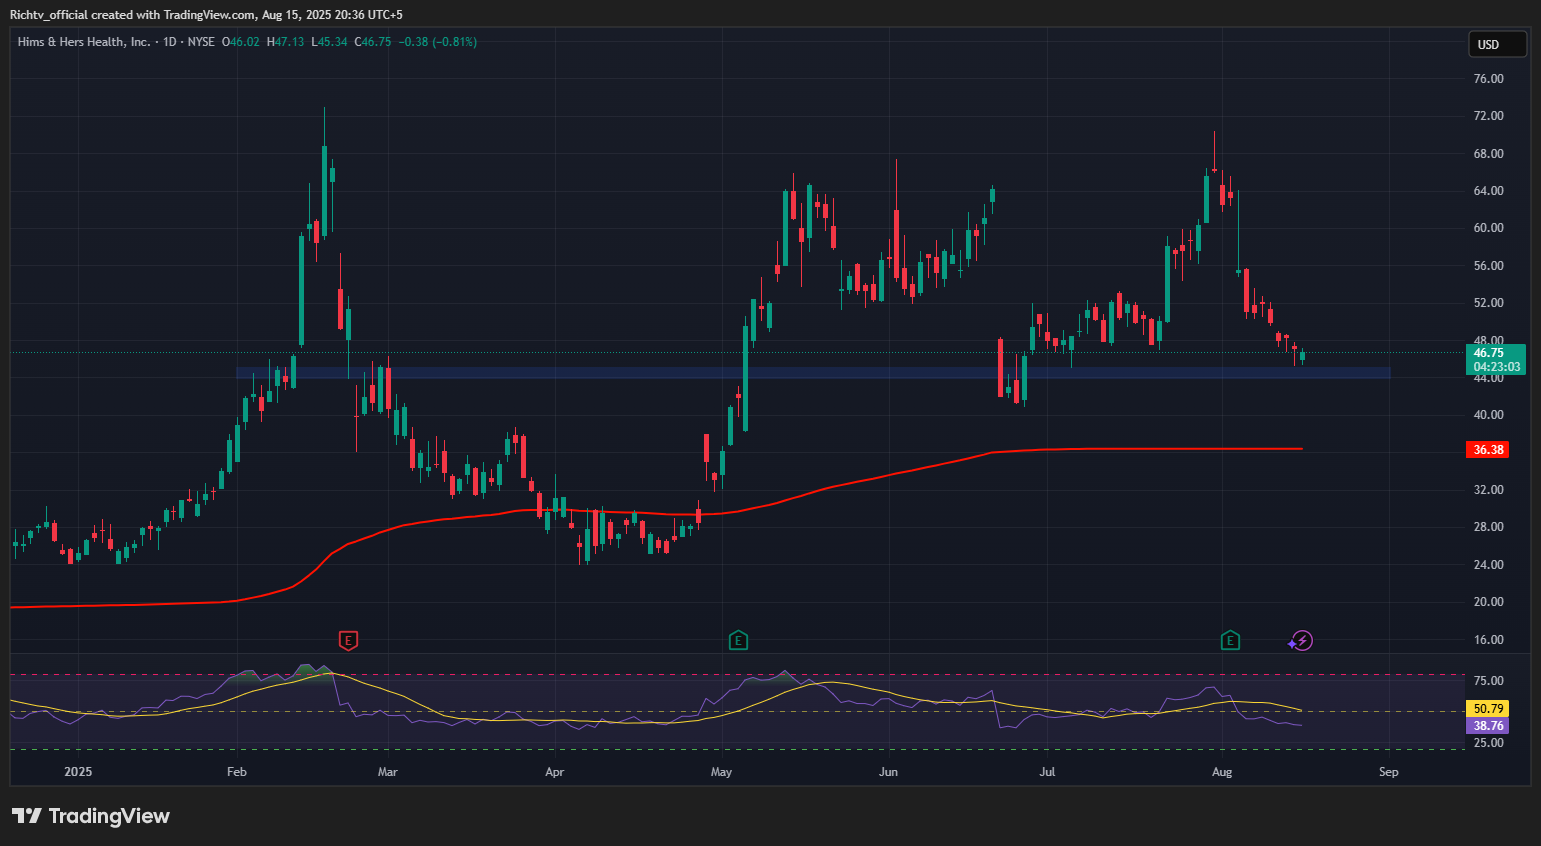This screenshot has height=846, width=1541.
Task: Click the 75.00 level on the RSI scale
Action: (x=1488, y=681)
